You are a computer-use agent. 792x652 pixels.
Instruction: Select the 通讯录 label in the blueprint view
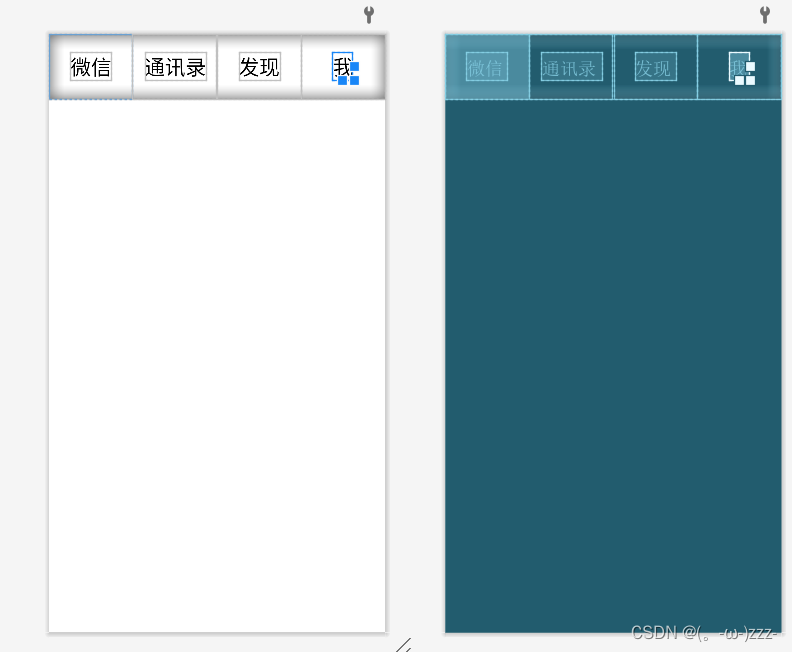pyautogui.click(x=572, y=67)
